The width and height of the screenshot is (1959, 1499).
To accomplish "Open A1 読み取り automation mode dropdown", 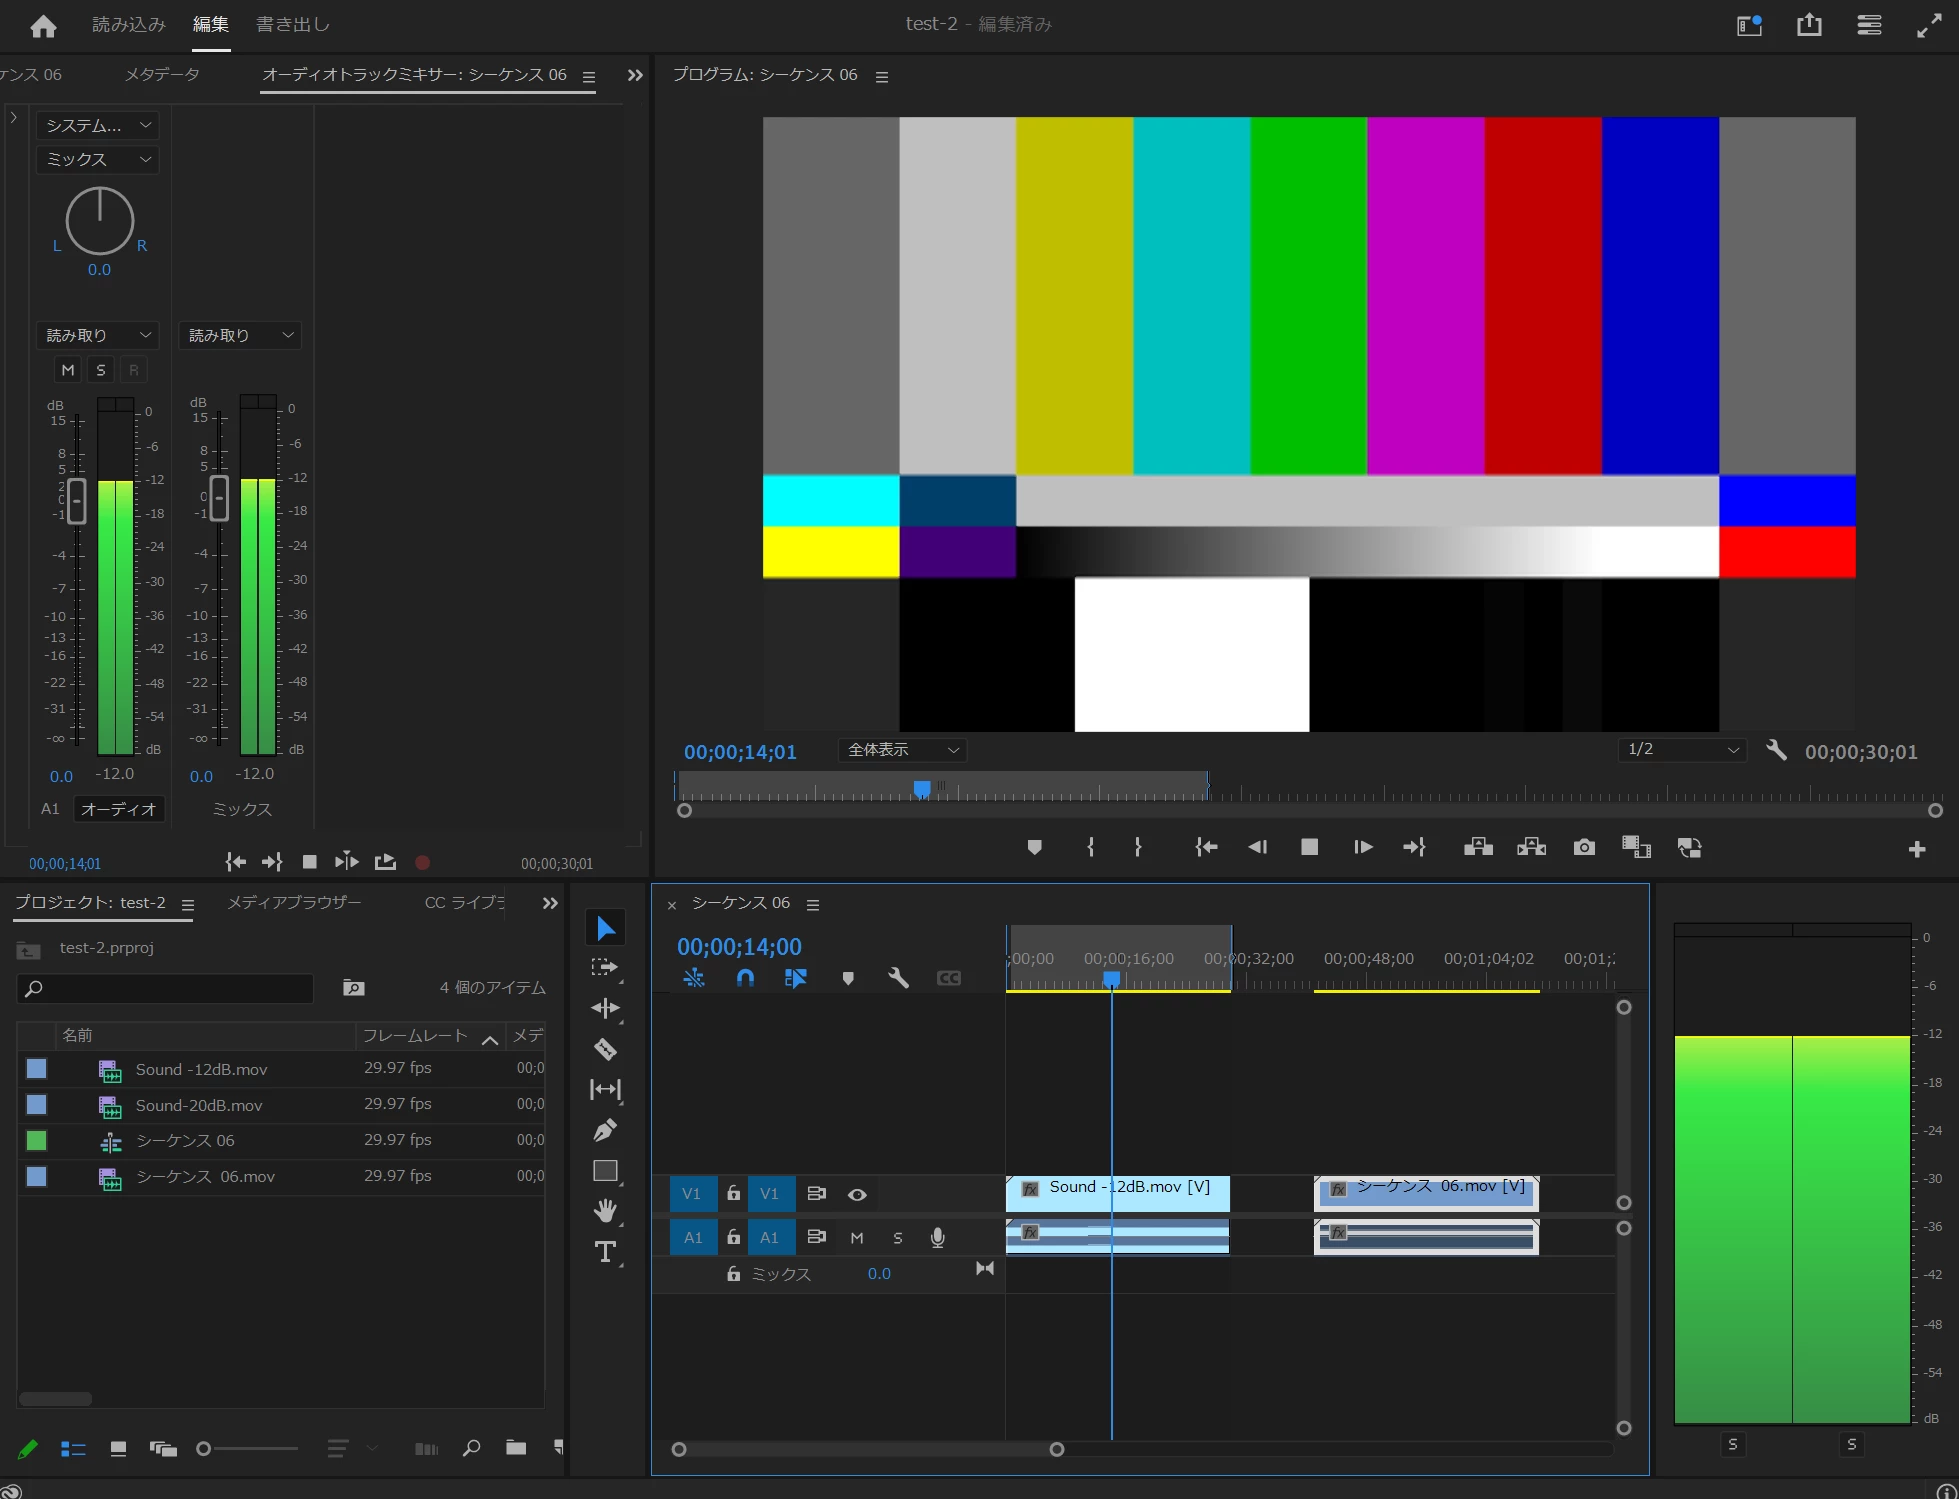I will (x=97, y=335).
